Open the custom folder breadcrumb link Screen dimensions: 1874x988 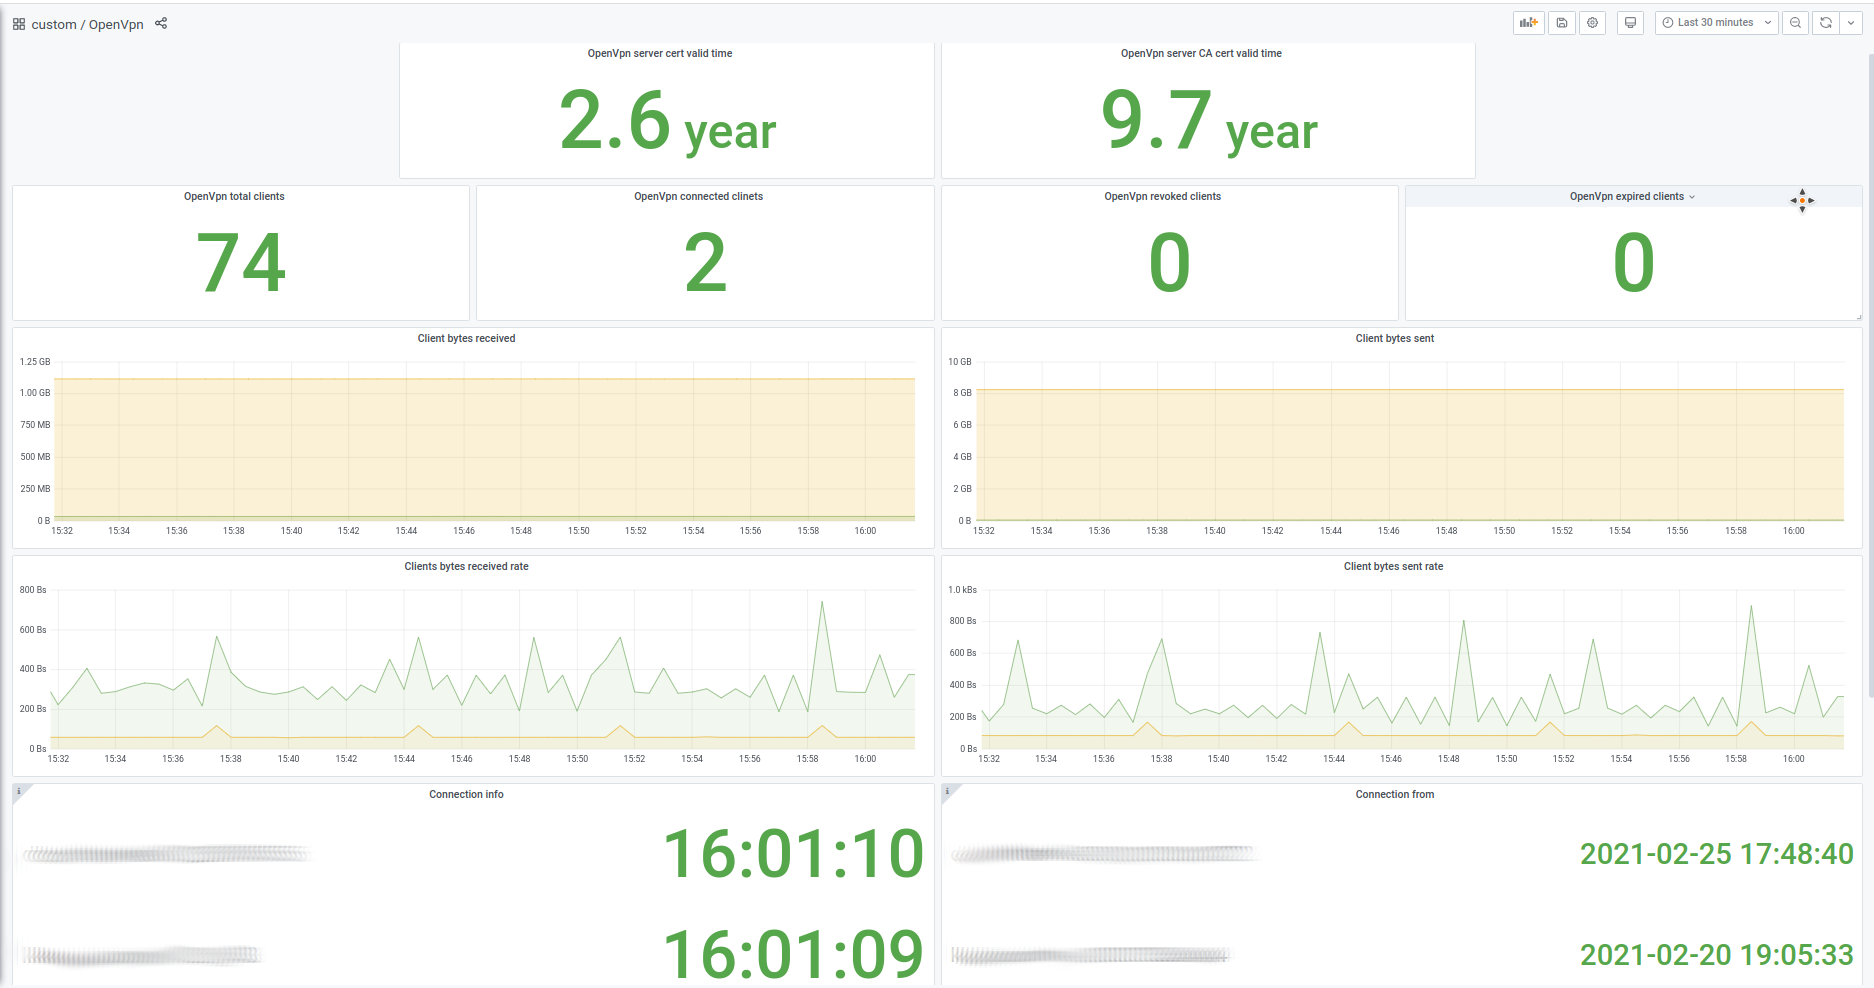coord(53,24)
